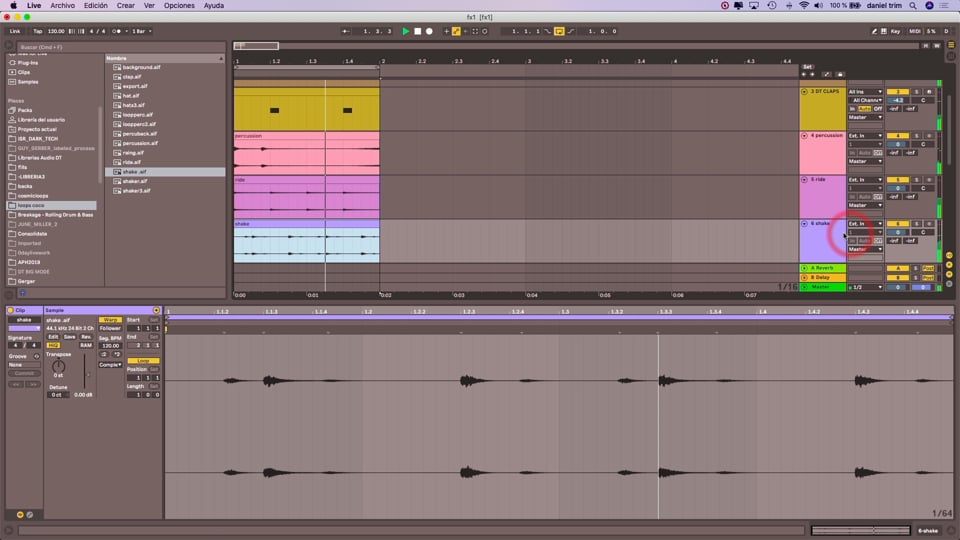Click the Stop transport button
The image size is (960, 540).
tap(418, 31)
